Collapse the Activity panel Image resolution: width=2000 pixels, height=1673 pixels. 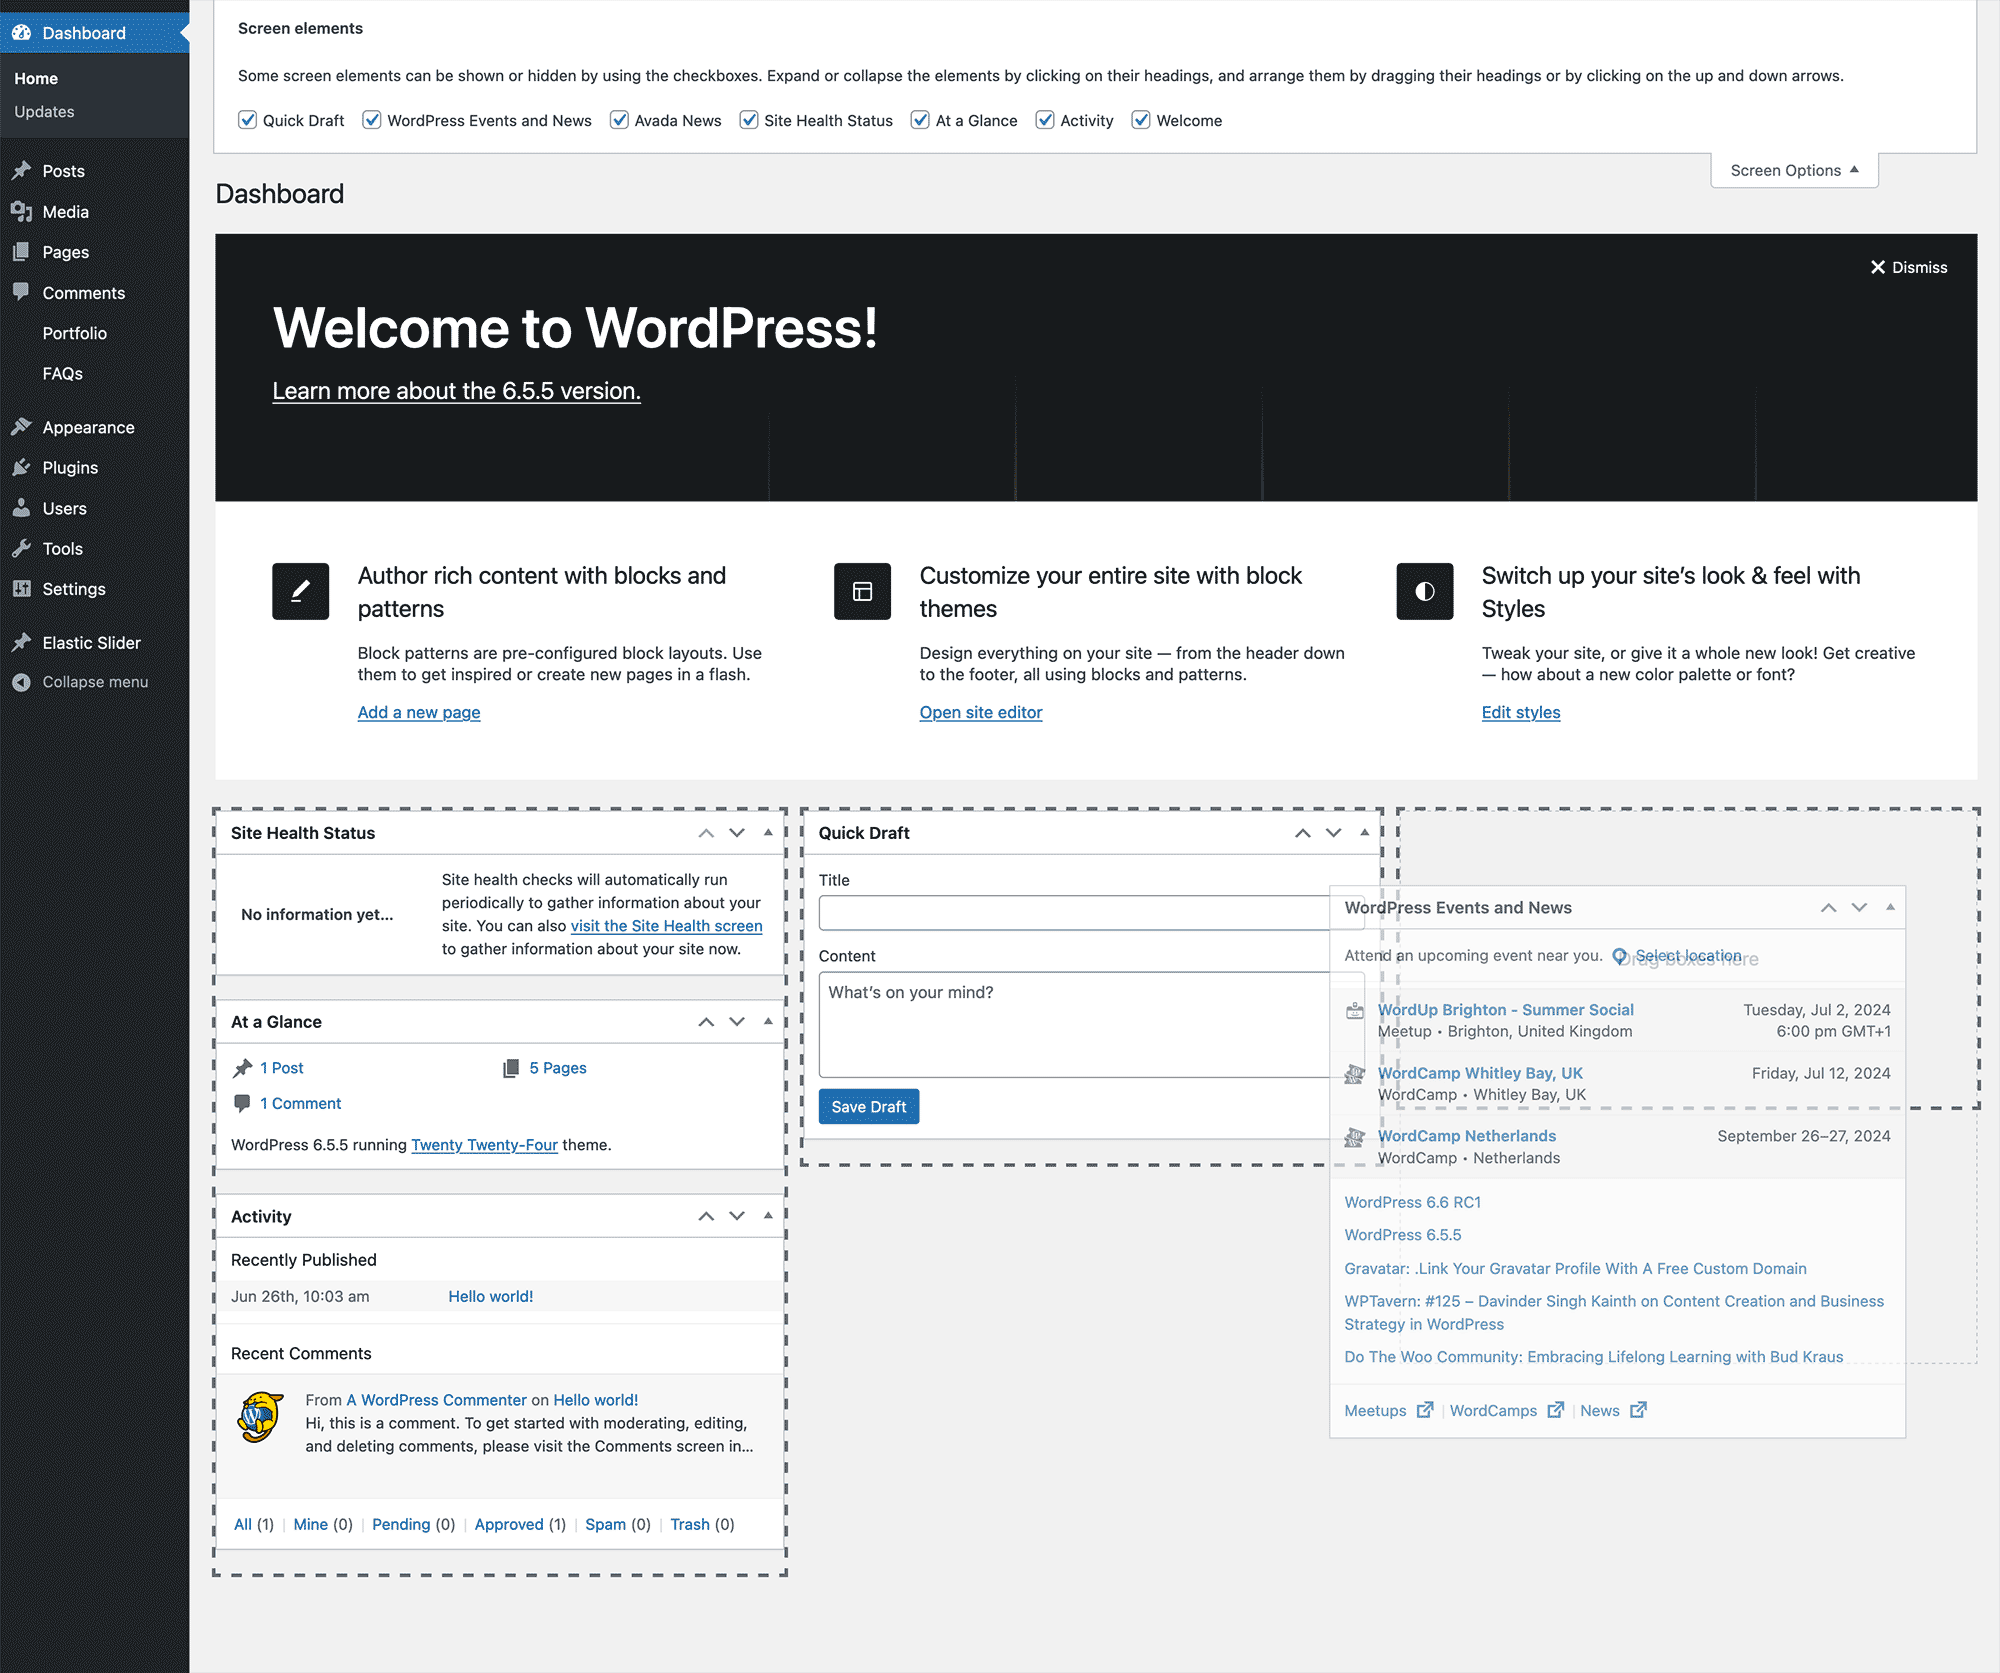click(x=762, y=1216)
